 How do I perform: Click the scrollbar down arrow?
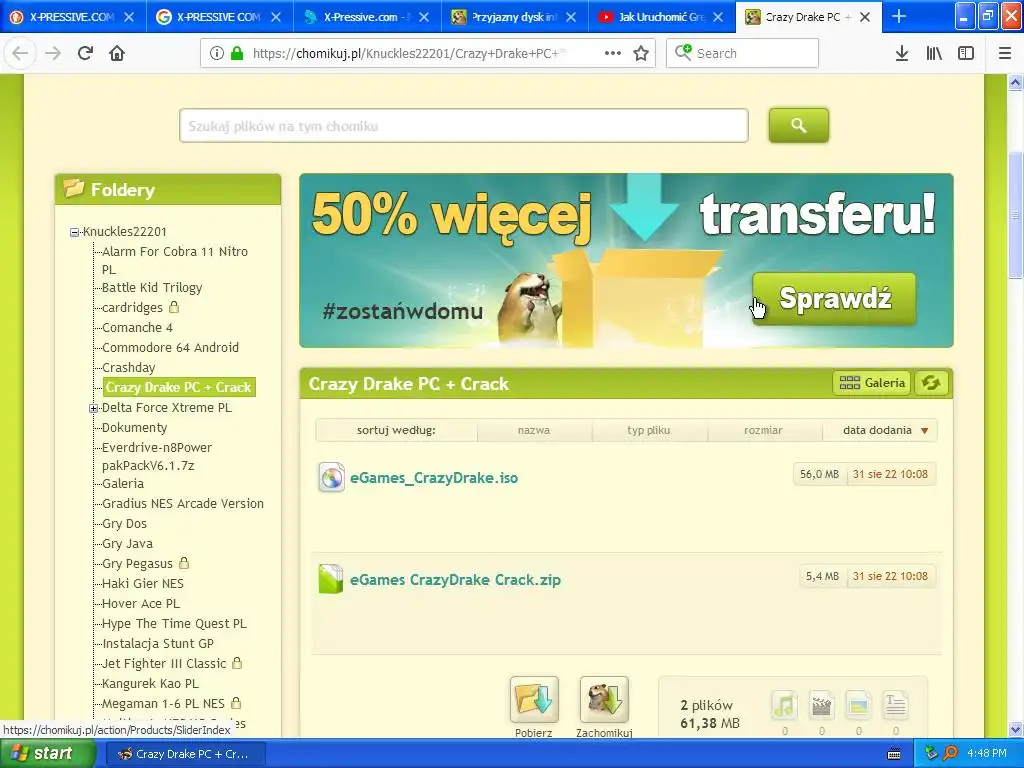coord(1015,729)
